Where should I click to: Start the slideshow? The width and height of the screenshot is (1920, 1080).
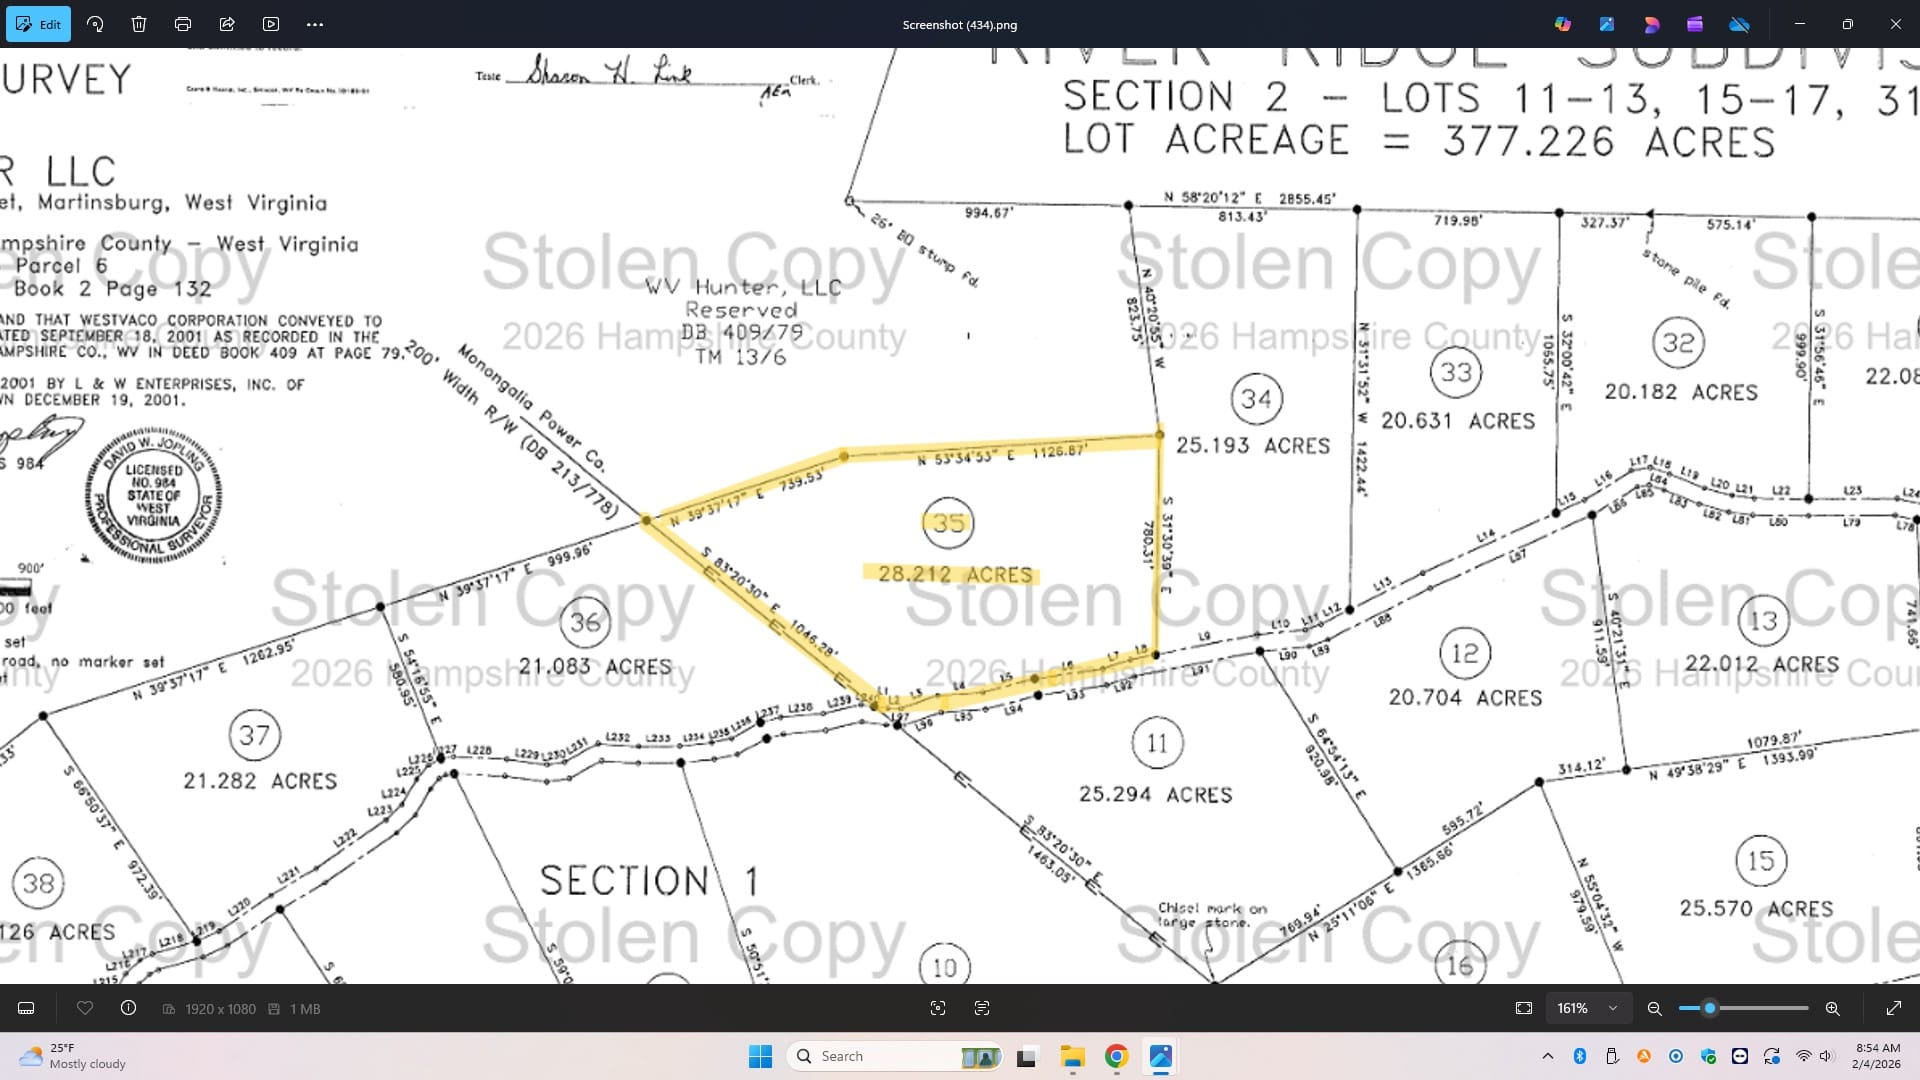pos(271,24)
